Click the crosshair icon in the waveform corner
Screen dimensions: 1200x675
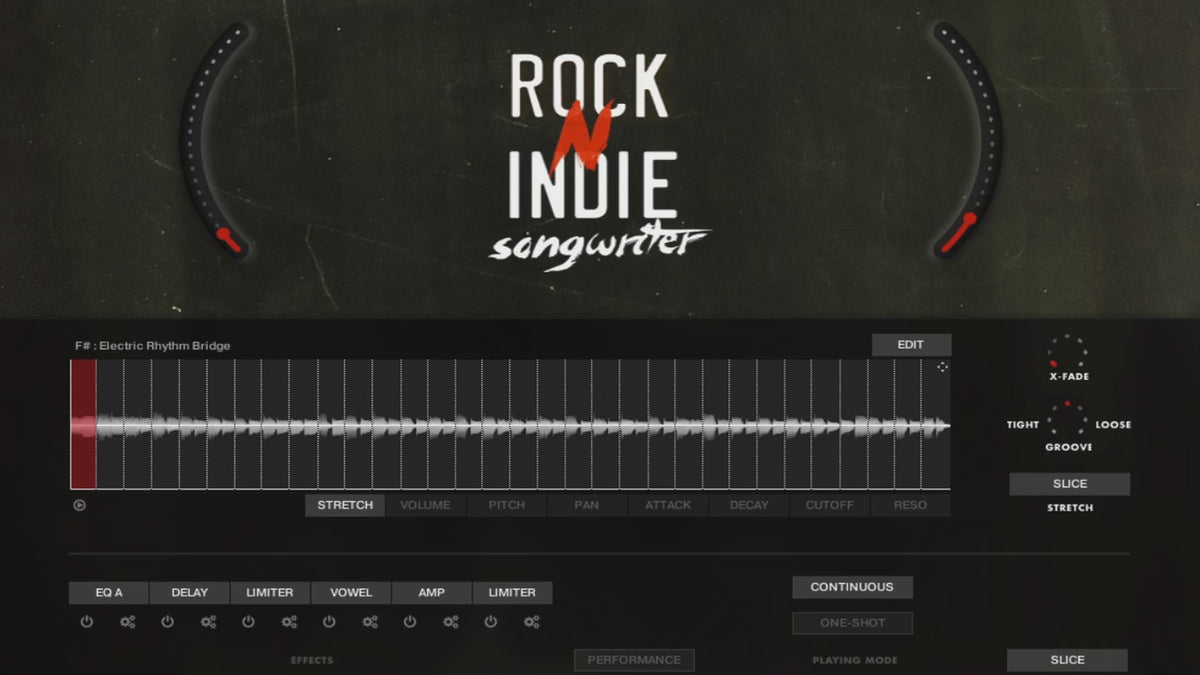[x=942, y=367]
